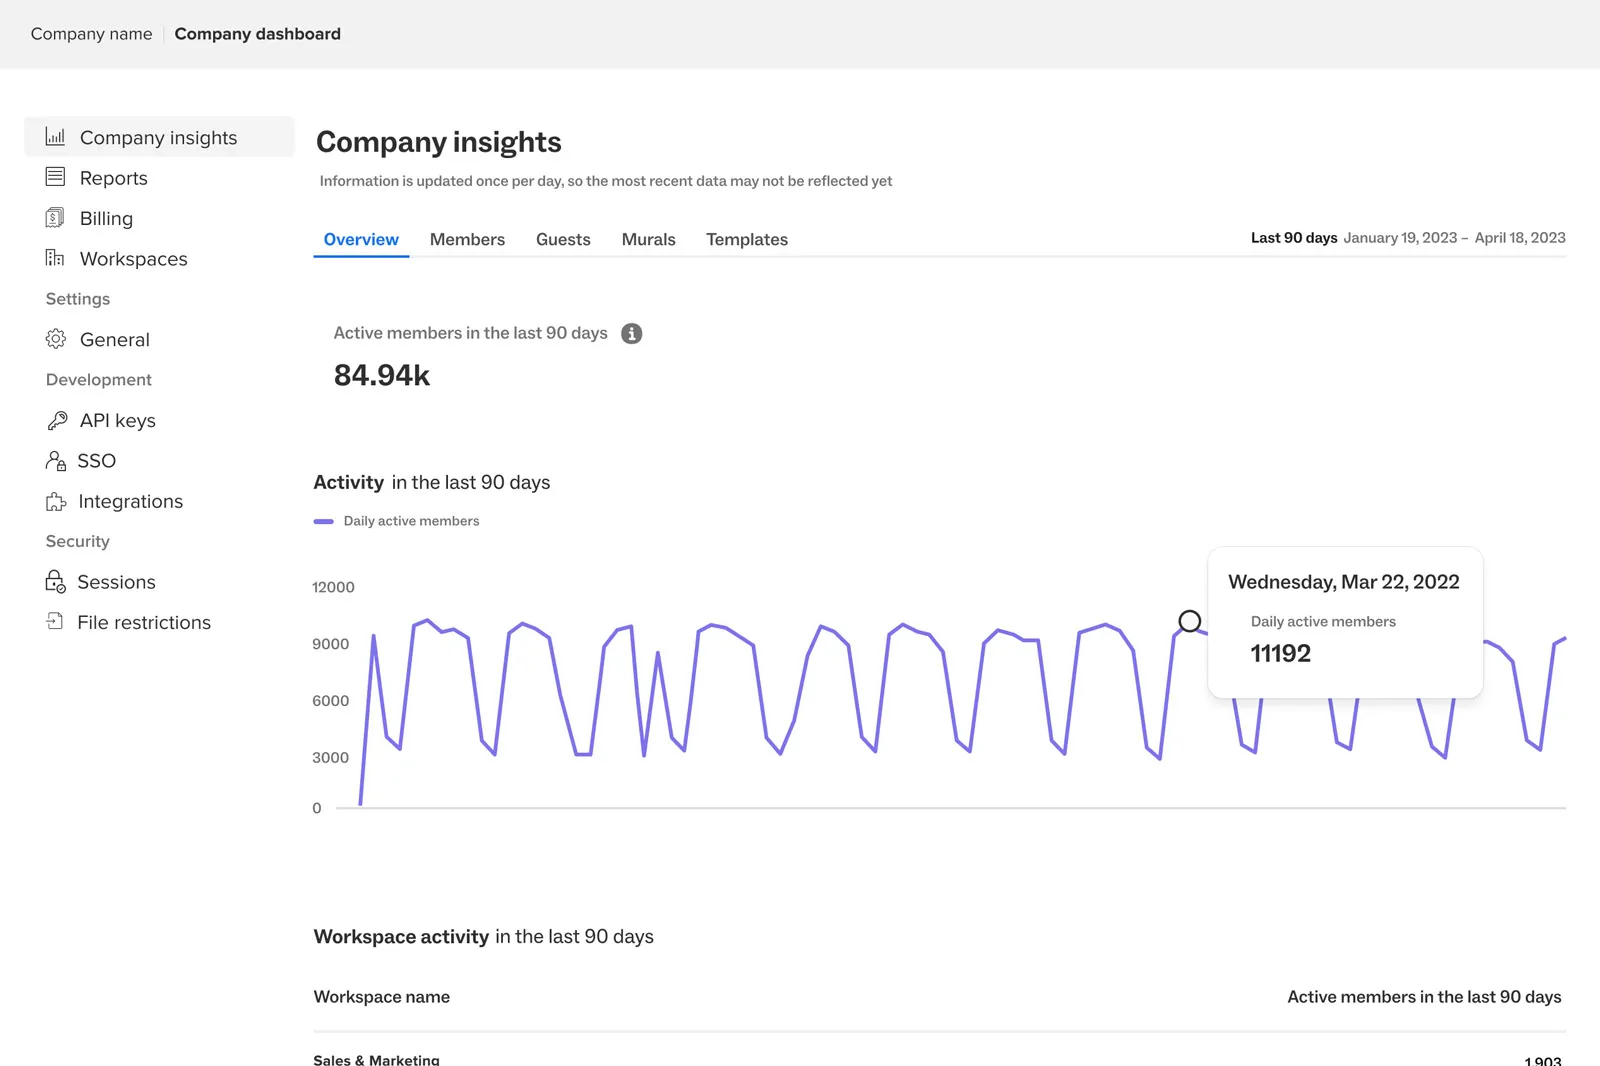Click the General settings gear icon

pos(56,339)
